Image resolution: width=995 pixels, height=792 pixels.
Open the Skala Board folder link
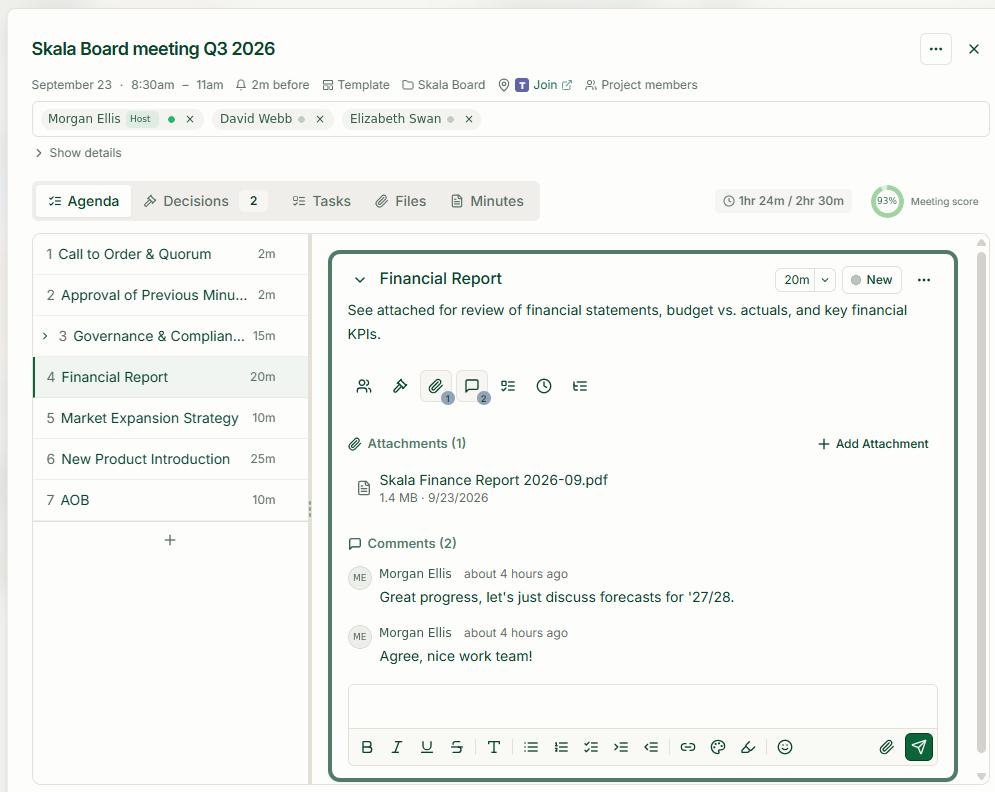click(x=444, y=85)
